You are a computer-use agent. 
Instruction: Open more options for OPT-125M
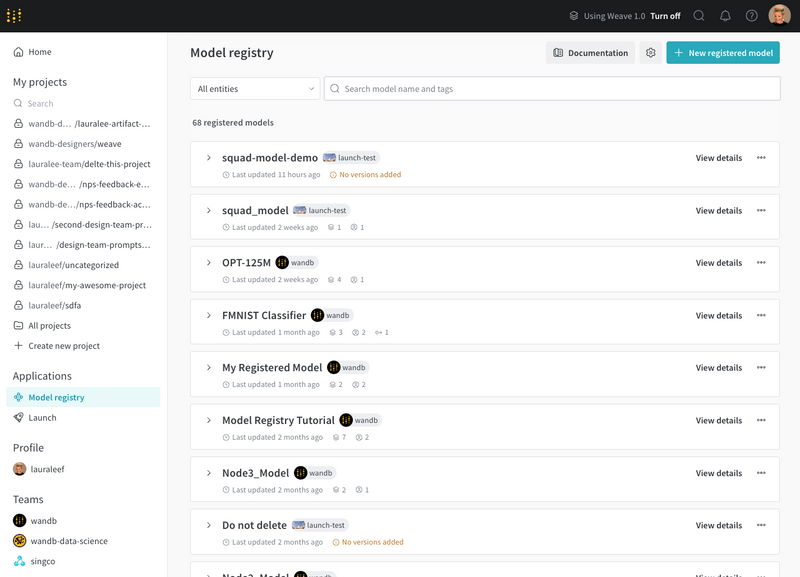[761, 263]
